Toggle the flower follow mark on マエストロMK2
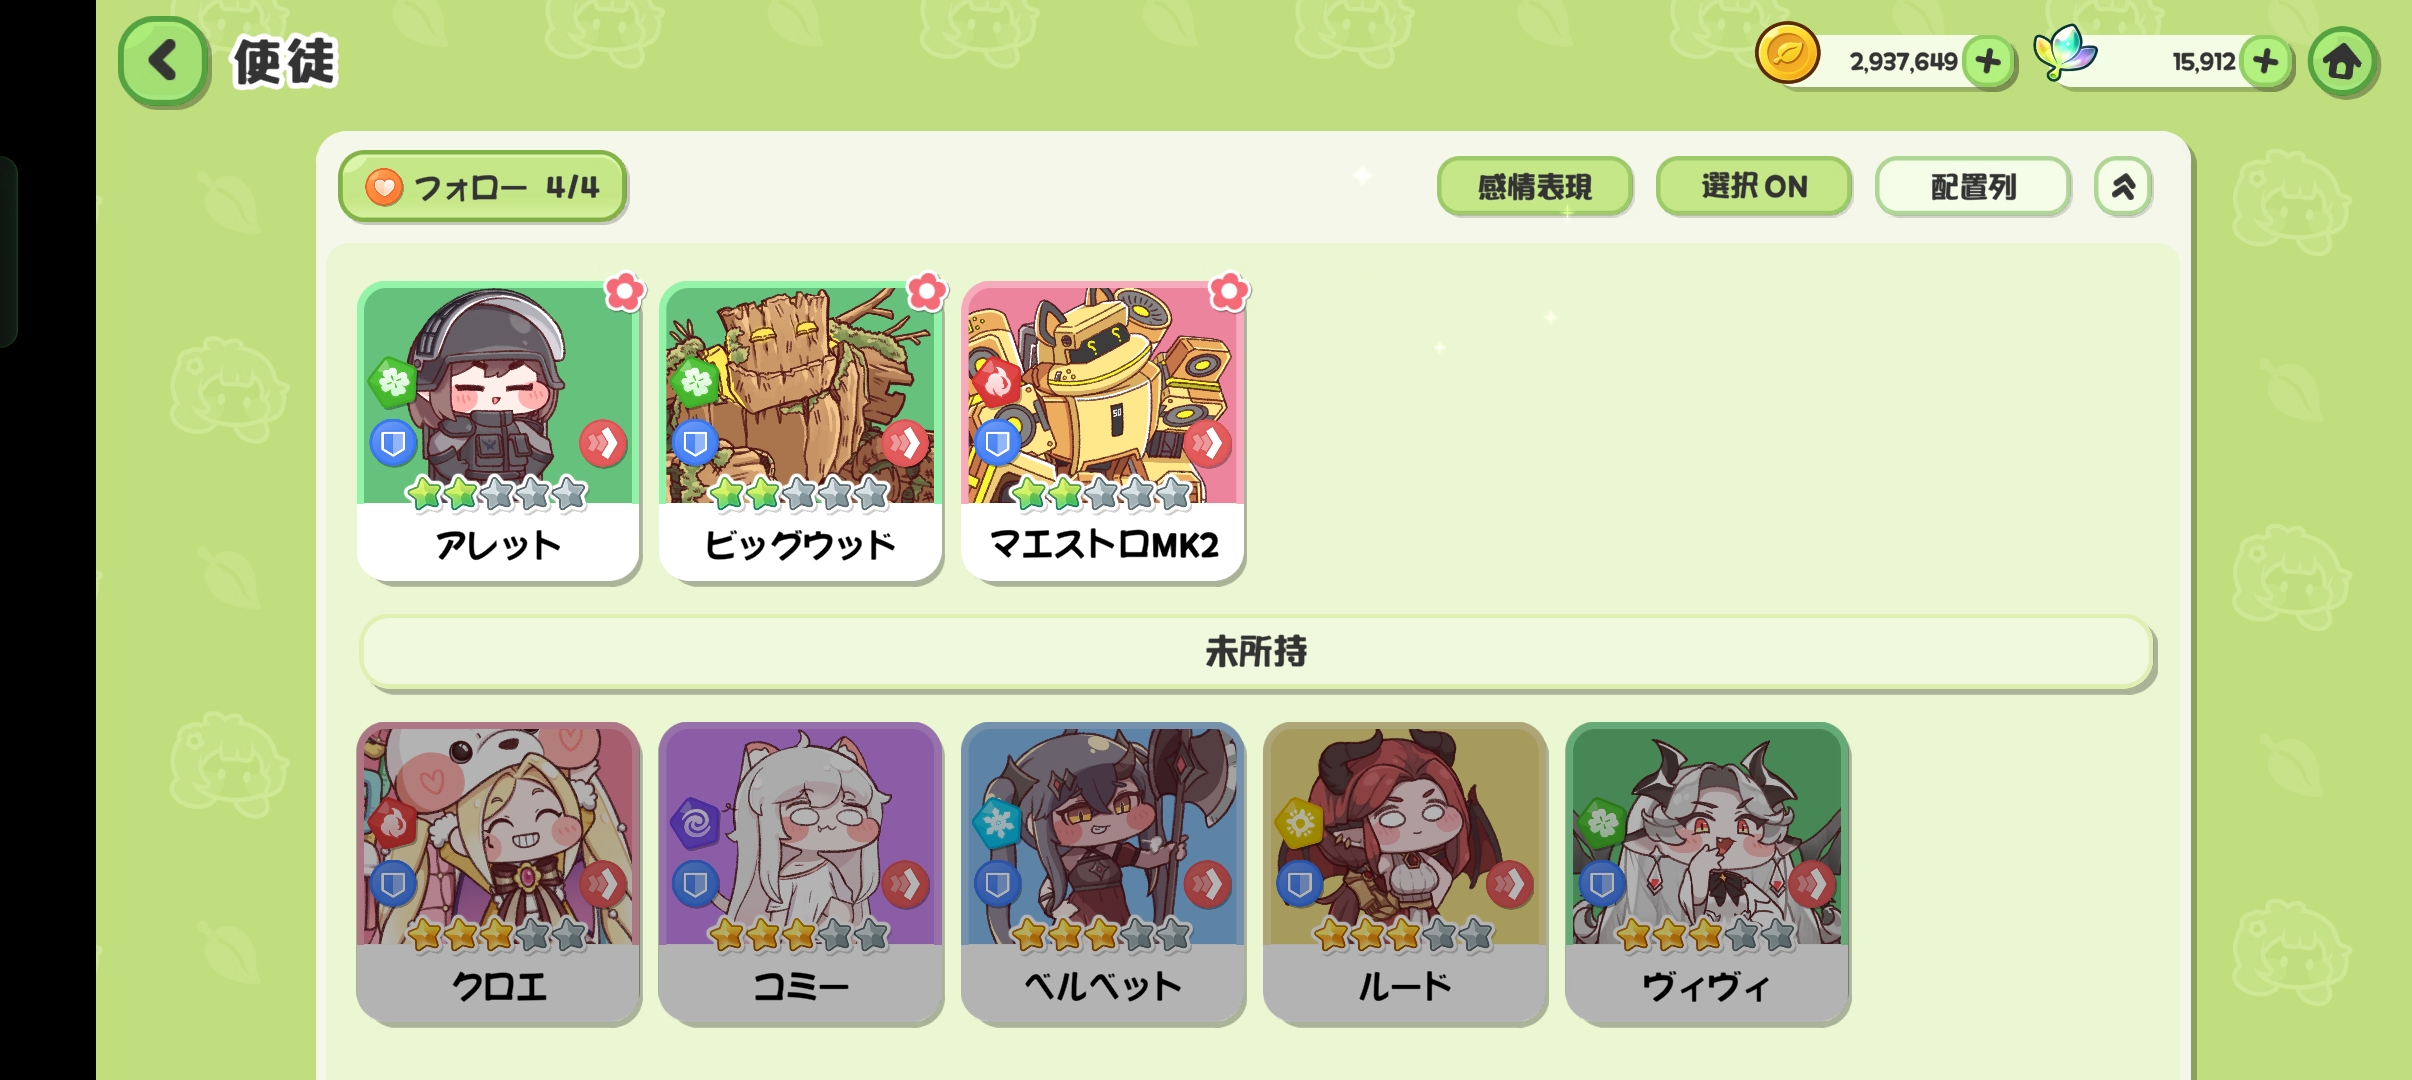 tap(1229, 292)
